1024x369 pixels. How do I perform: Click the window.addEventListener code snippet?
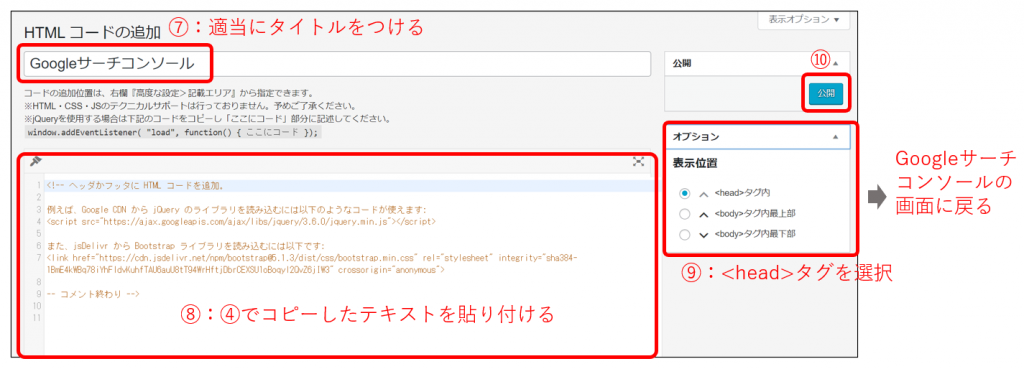coord(174,132)
